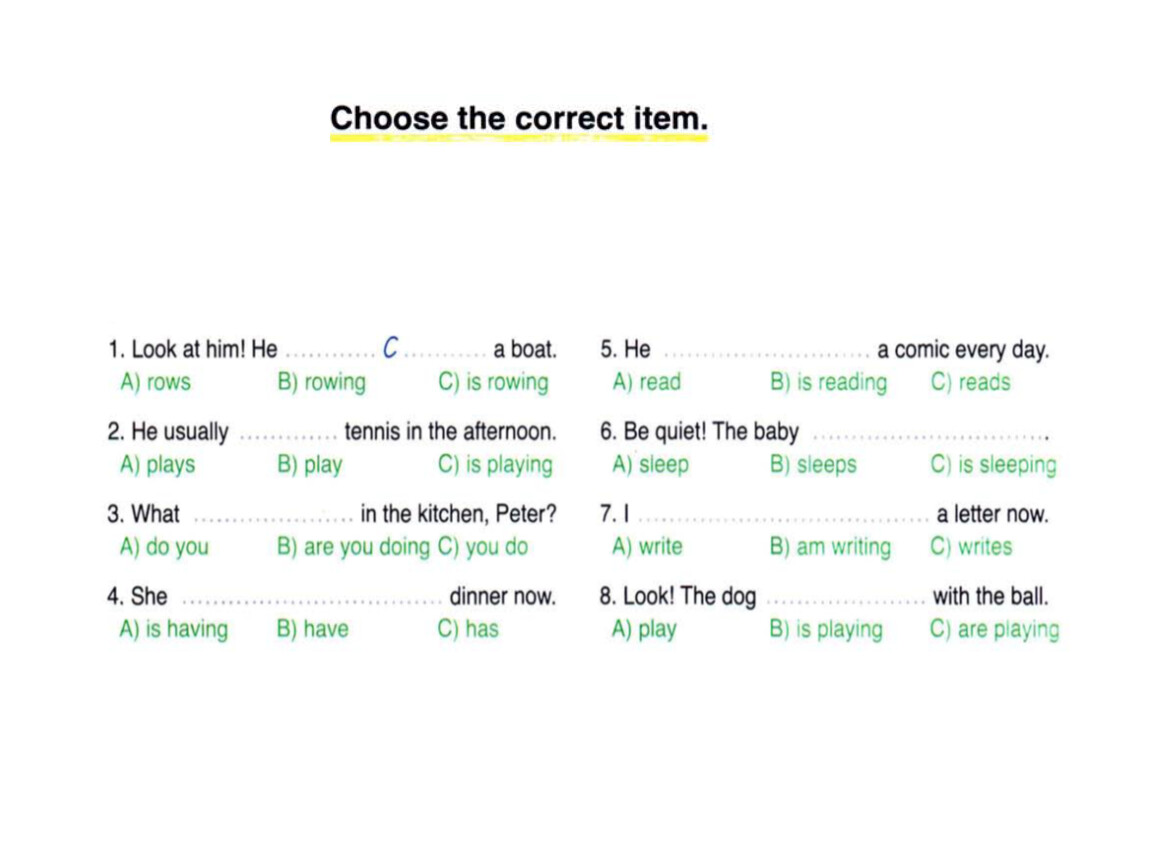Pick 'C) has' under question 4
This screenshot has height=864, width=1150.
(468, 629)
